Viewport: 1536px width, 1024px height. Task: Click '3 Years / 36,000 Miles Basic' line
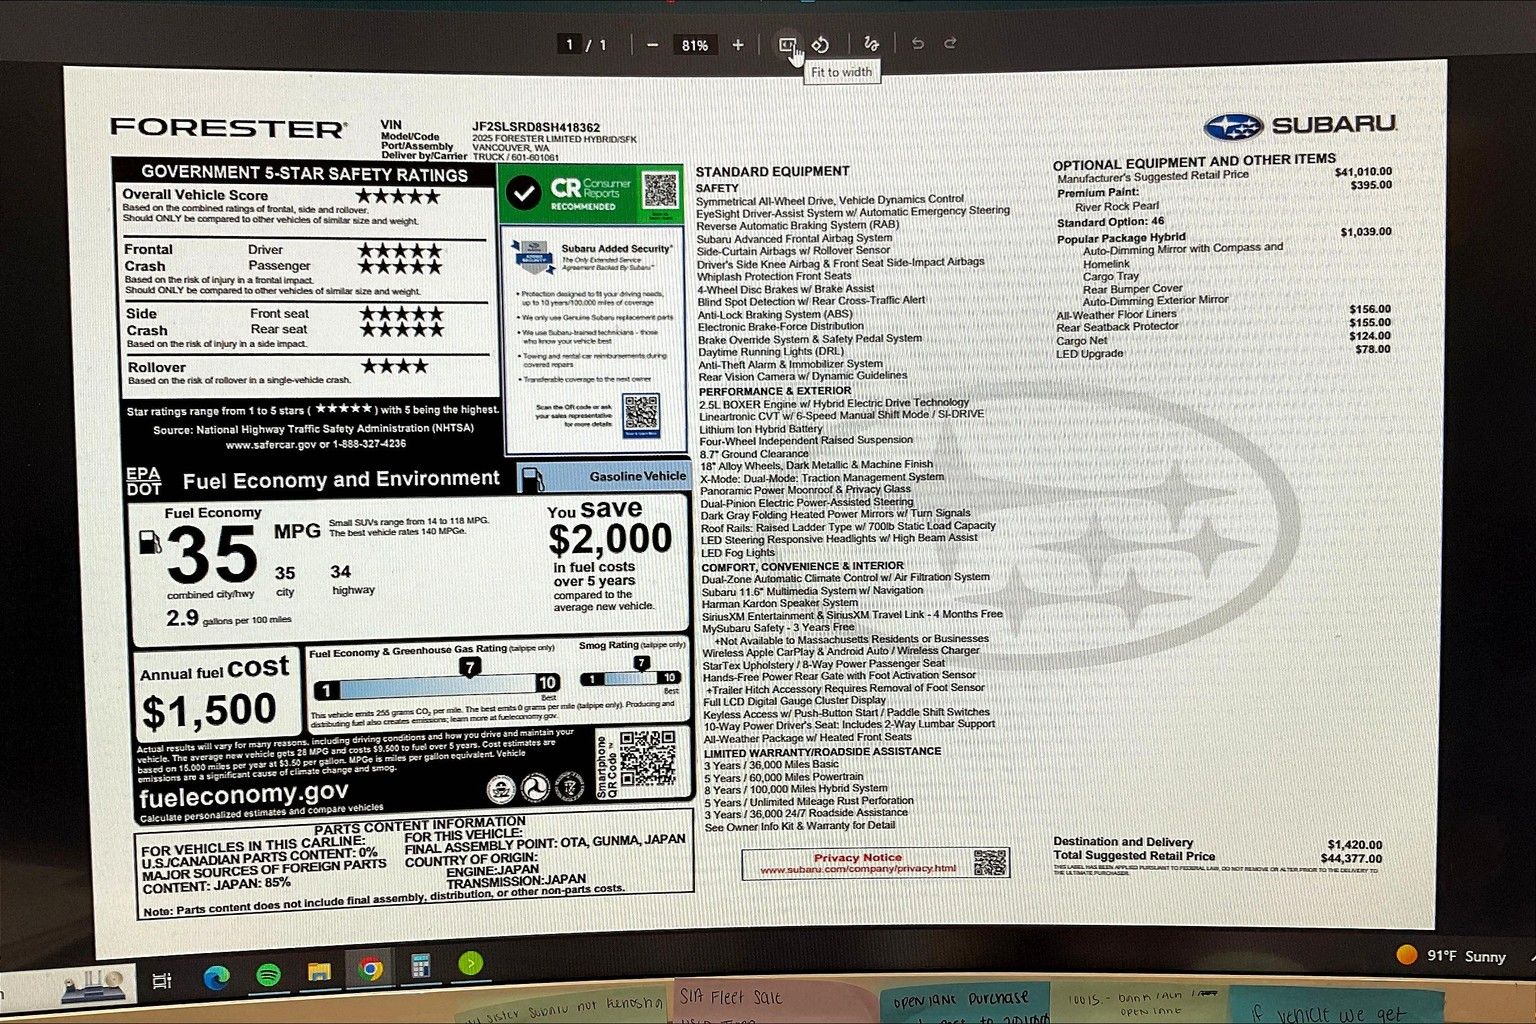coord(771,765)
